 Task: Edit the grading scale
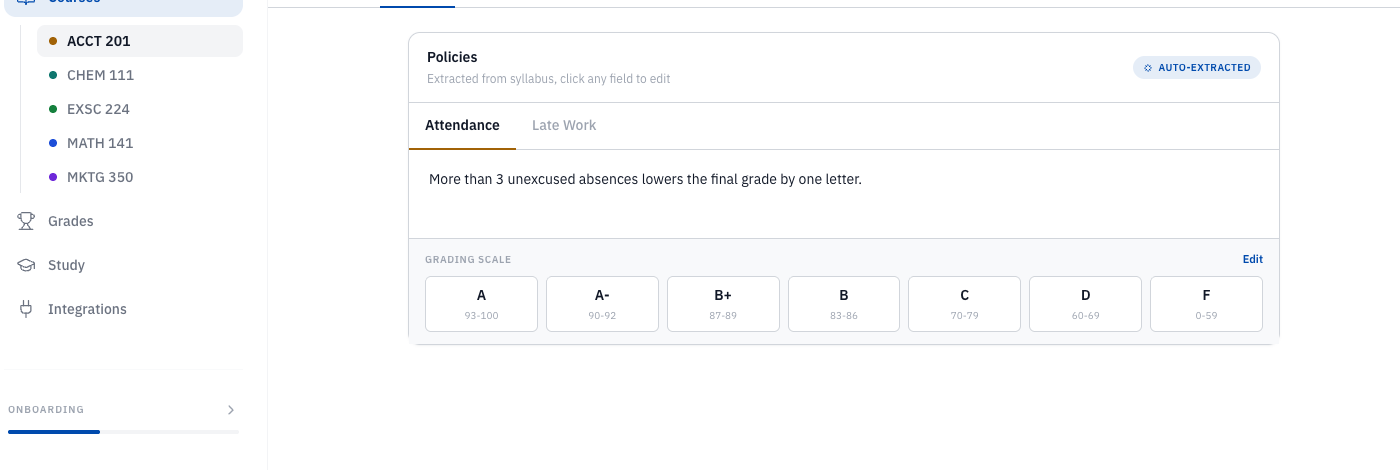1252,259
